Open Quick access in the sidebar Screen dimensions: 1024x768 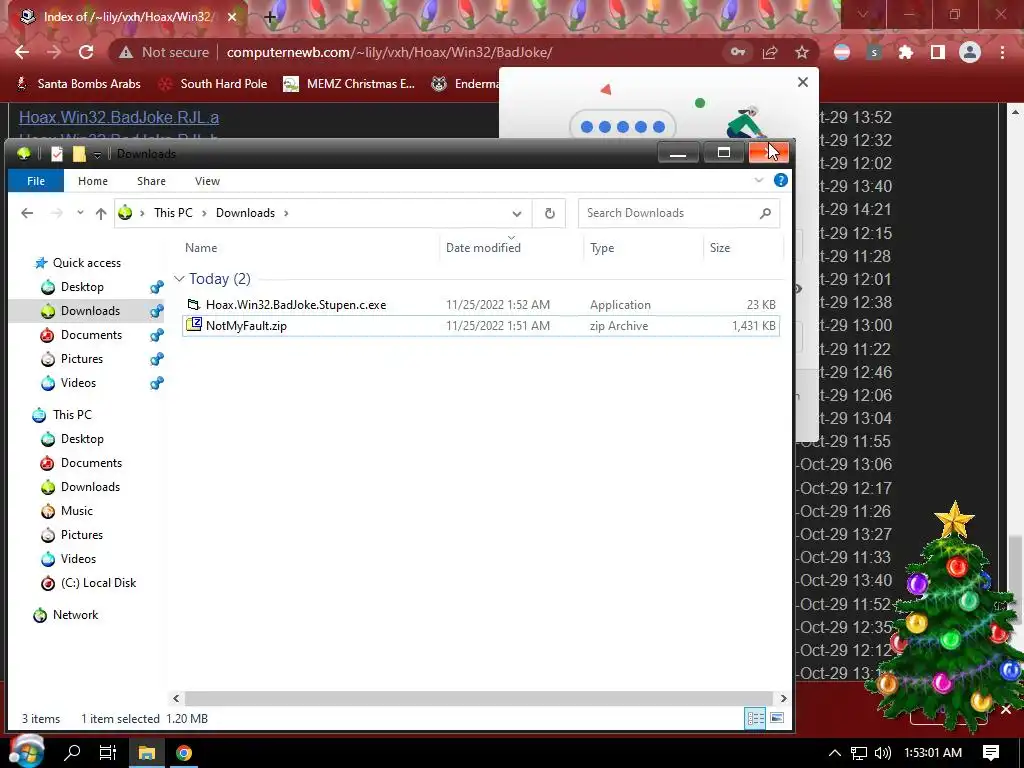click(86, 263)
